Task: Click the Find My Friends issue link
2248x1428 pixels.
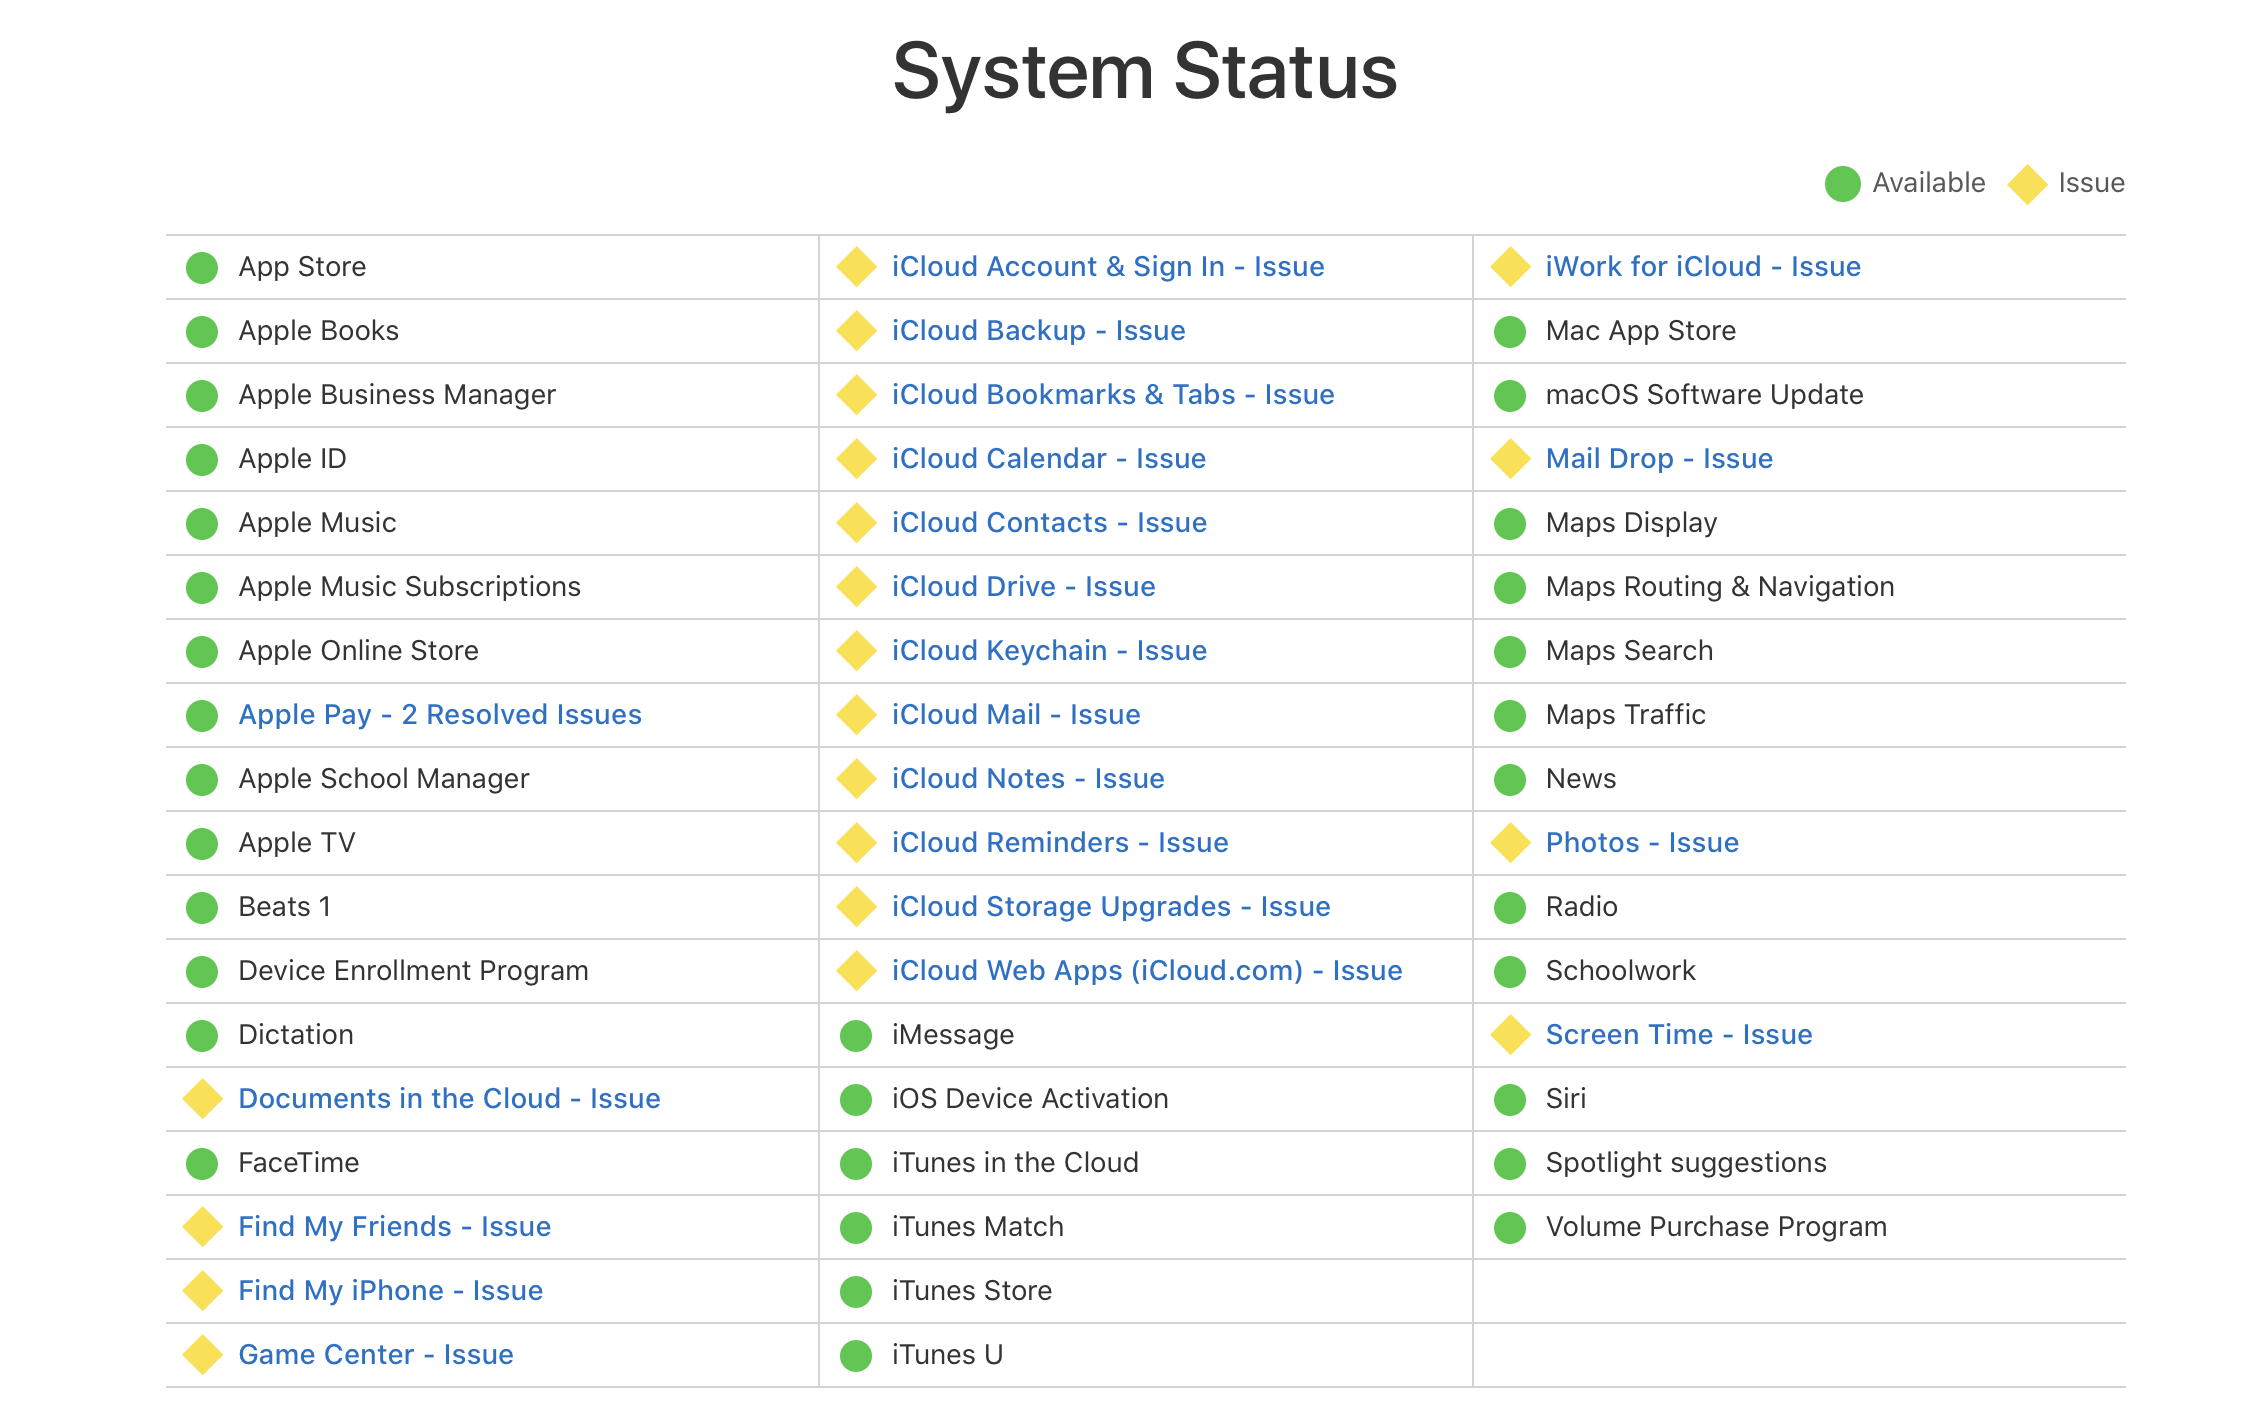Action: coord(394,1227)
